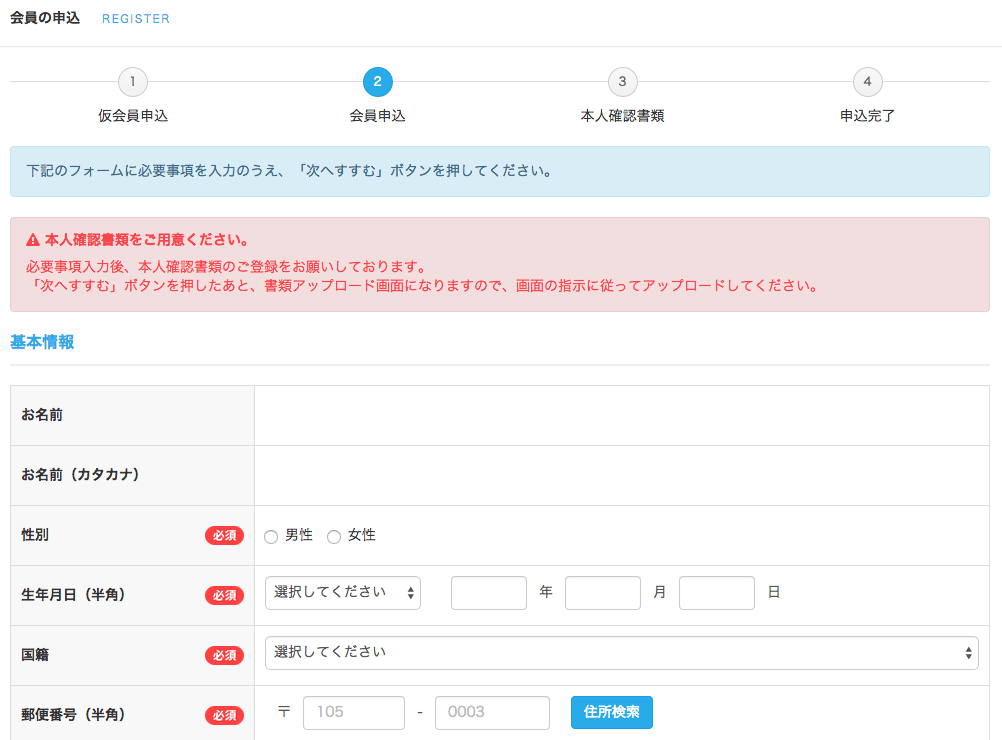Click the 必須 badge beside 性別
The image size is (1002, 740).
224,536
